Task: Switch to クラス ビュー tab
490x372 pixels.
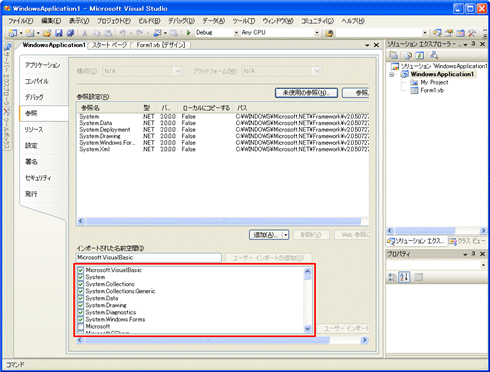Action: pyautogui.click(x=467, y=241)
